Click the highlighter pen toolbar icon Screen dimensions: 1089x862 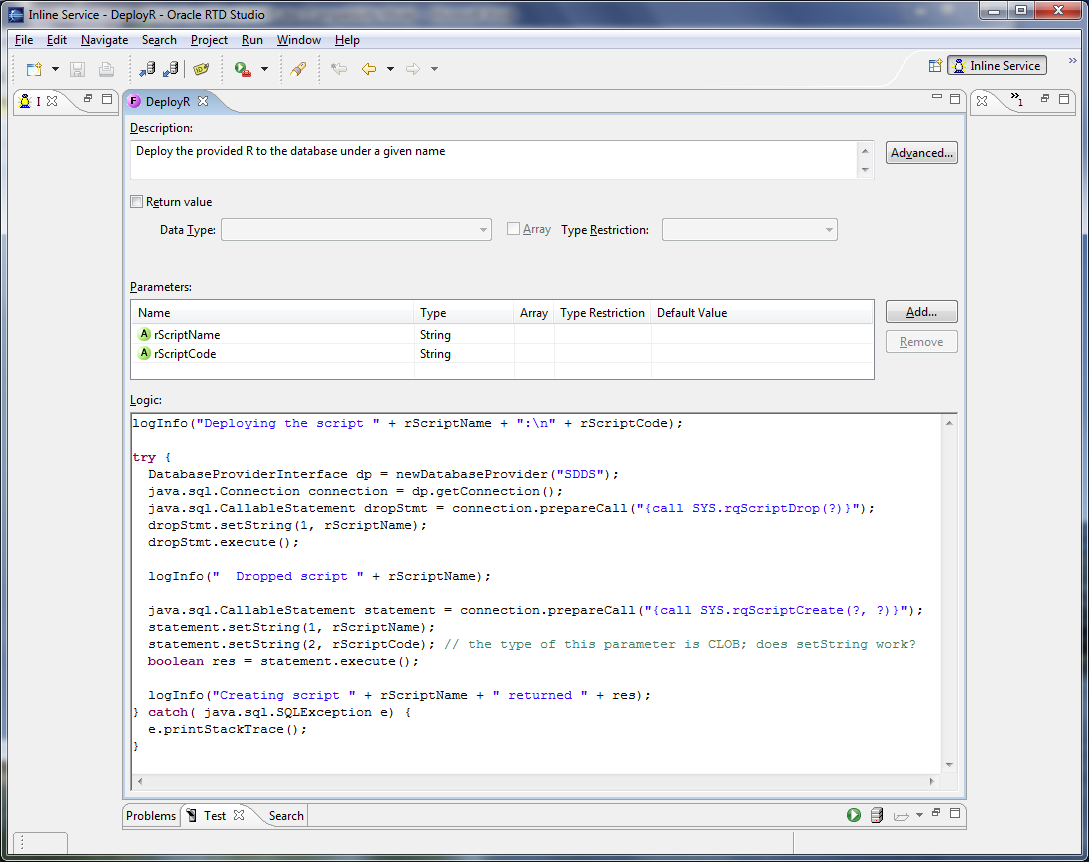click(x=297, y=69)
